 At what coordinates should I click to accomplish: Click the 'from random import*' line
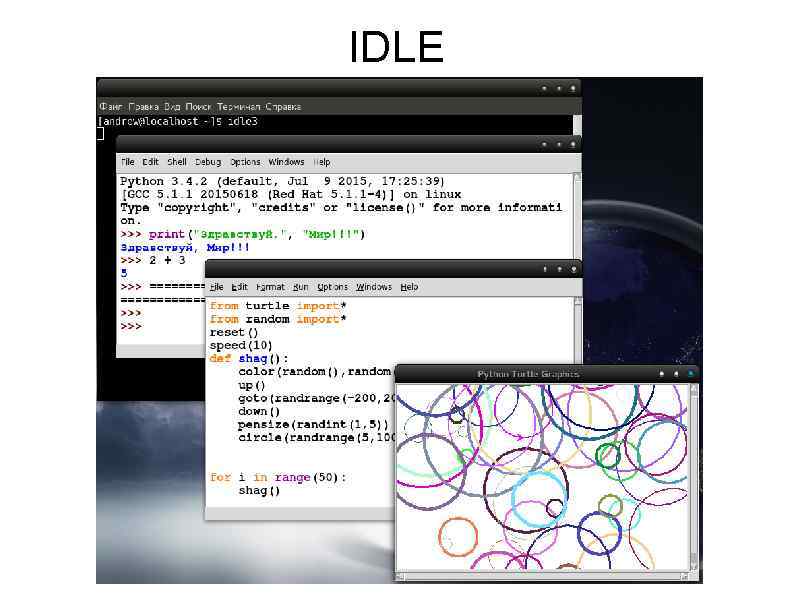278,320
